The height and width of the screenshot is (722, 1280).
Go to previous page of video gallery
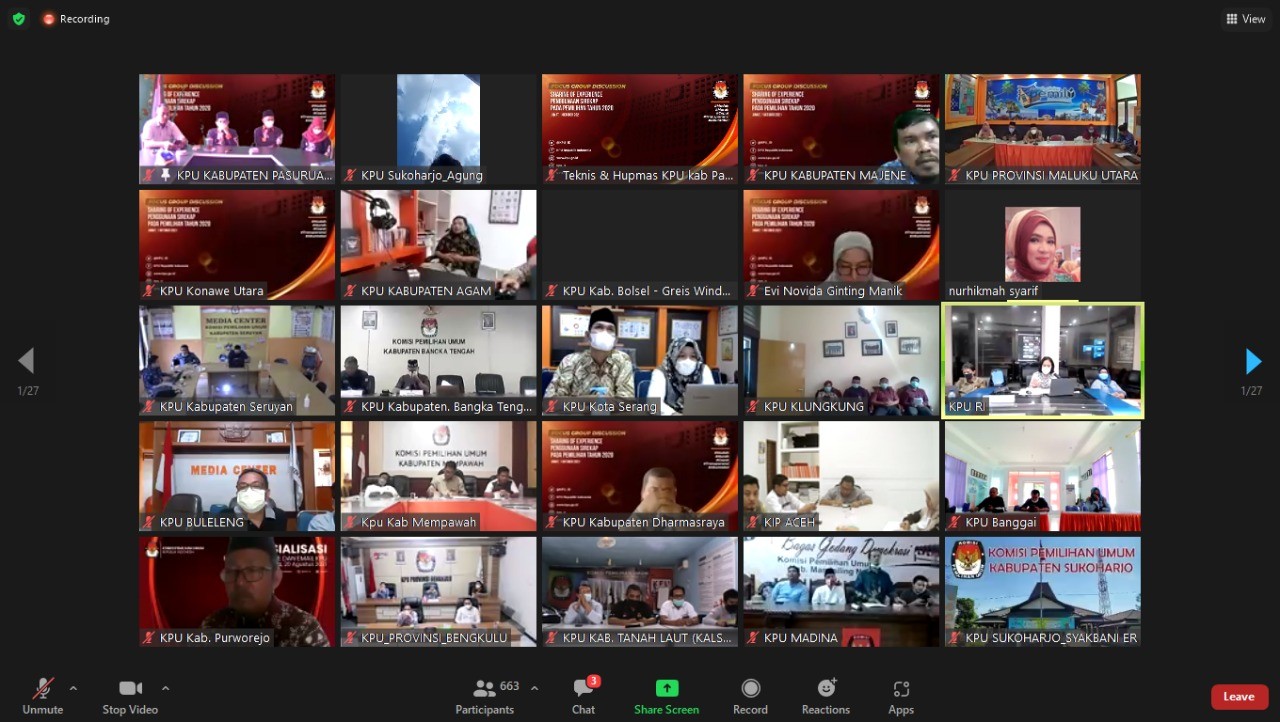click(x=26, y=361)
